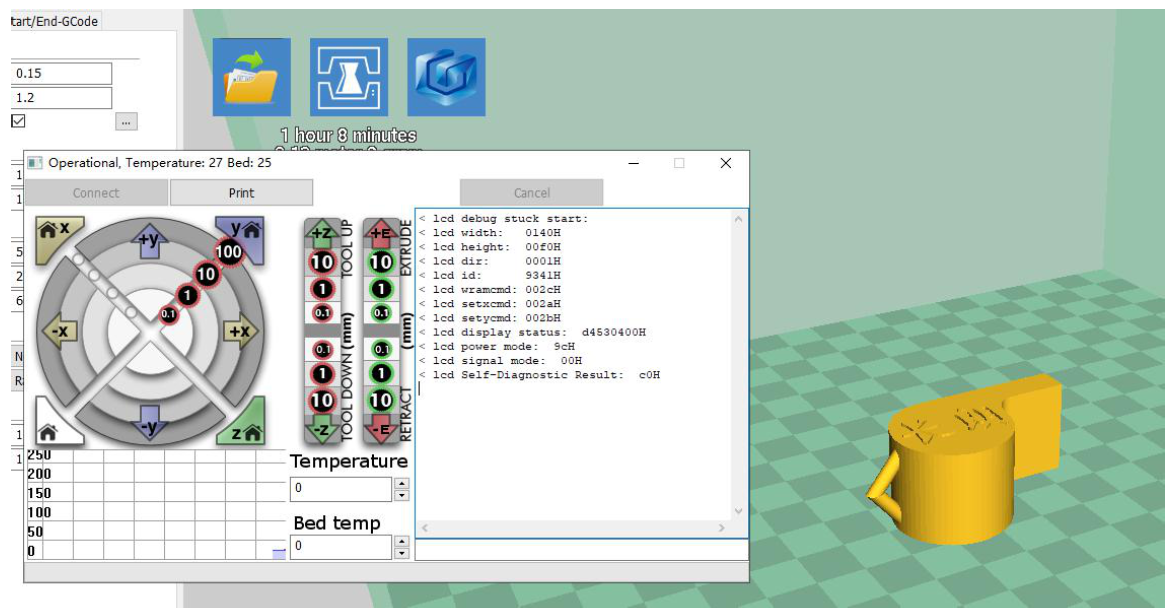Viewport: 1171px width, 616px height.
Task: Click the Load model folder icon
Action: click(252, 77)
